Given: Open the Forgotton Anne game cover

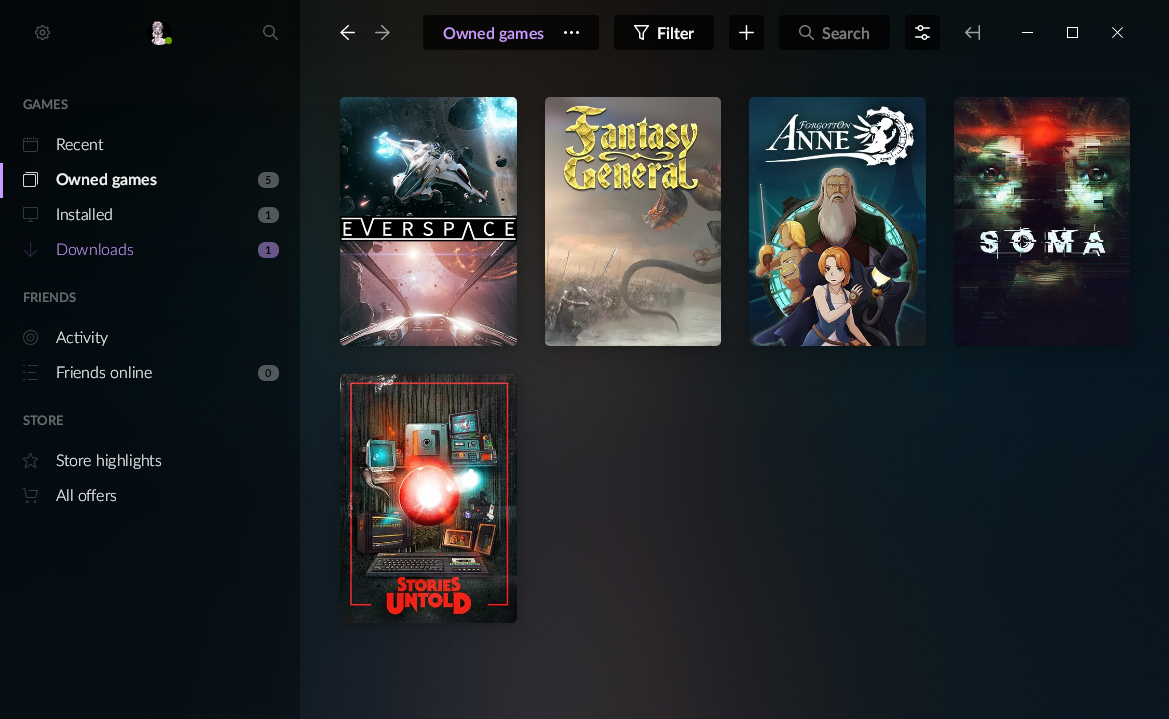Looking at the screenshot, I should [837, 222].
